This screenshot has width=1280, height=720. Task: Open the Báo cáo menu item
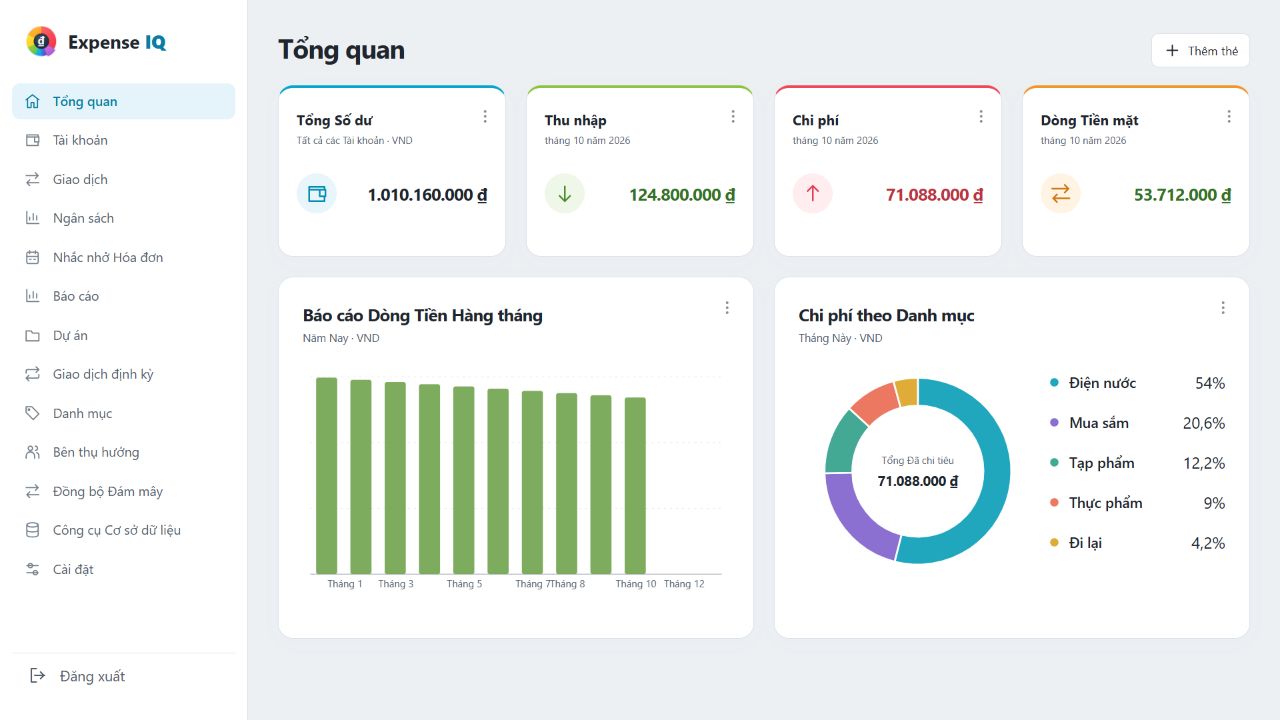pyautogui.click(x=124, y=296)
